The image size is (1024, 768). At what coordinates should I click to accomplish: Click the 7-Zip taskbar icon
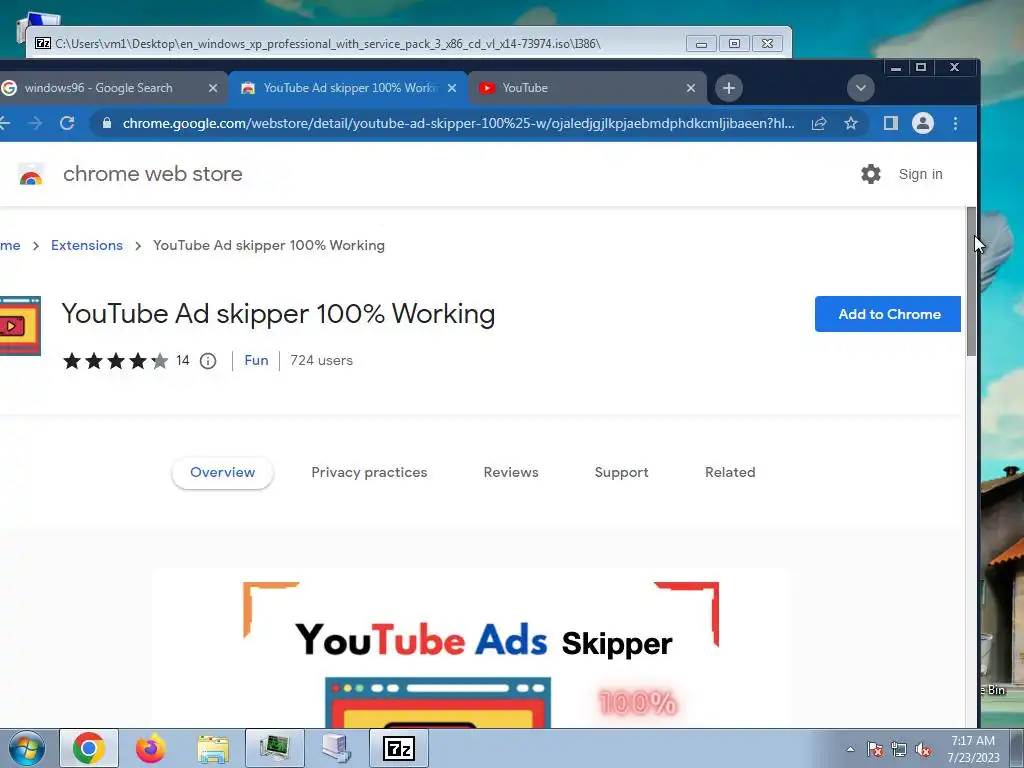click(x=399, y=748)
